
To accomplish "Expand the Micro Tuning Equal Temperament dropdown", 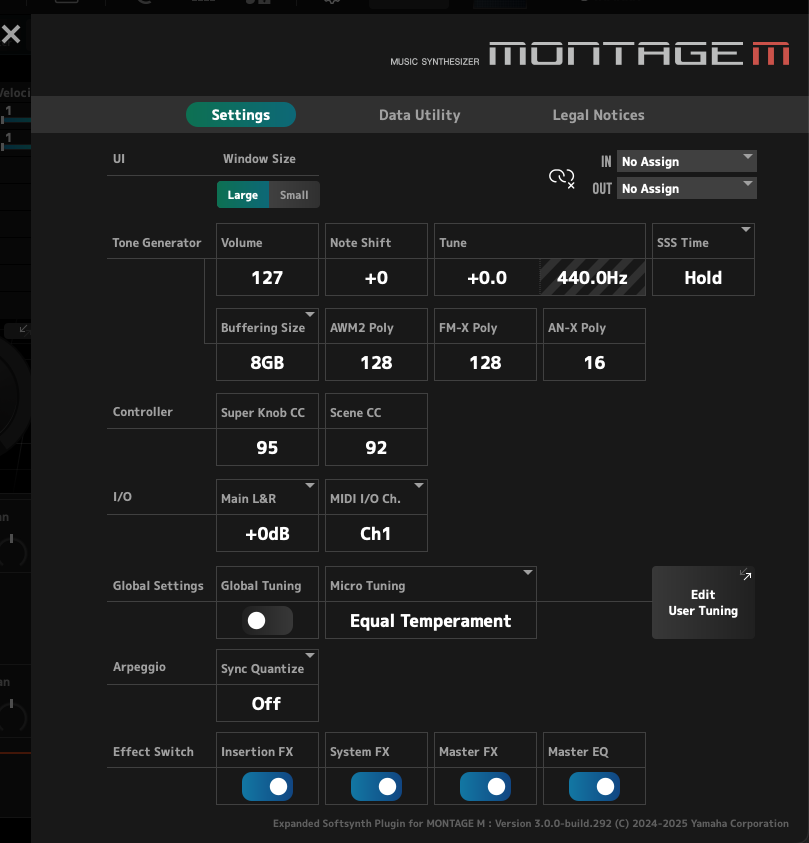I will pyautogui.click(x=430, y=620).
